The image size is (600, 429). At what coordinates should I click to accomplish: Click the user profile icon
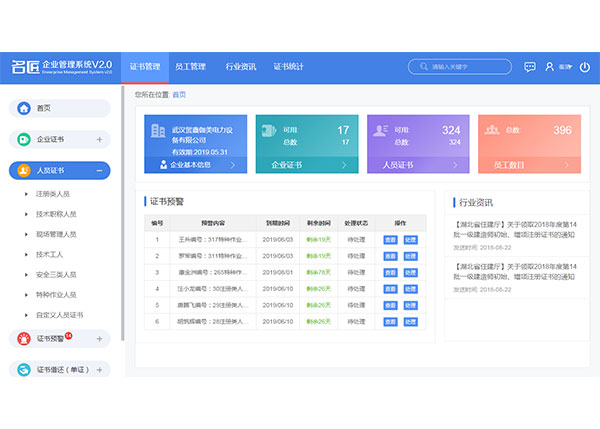point(549,67)
